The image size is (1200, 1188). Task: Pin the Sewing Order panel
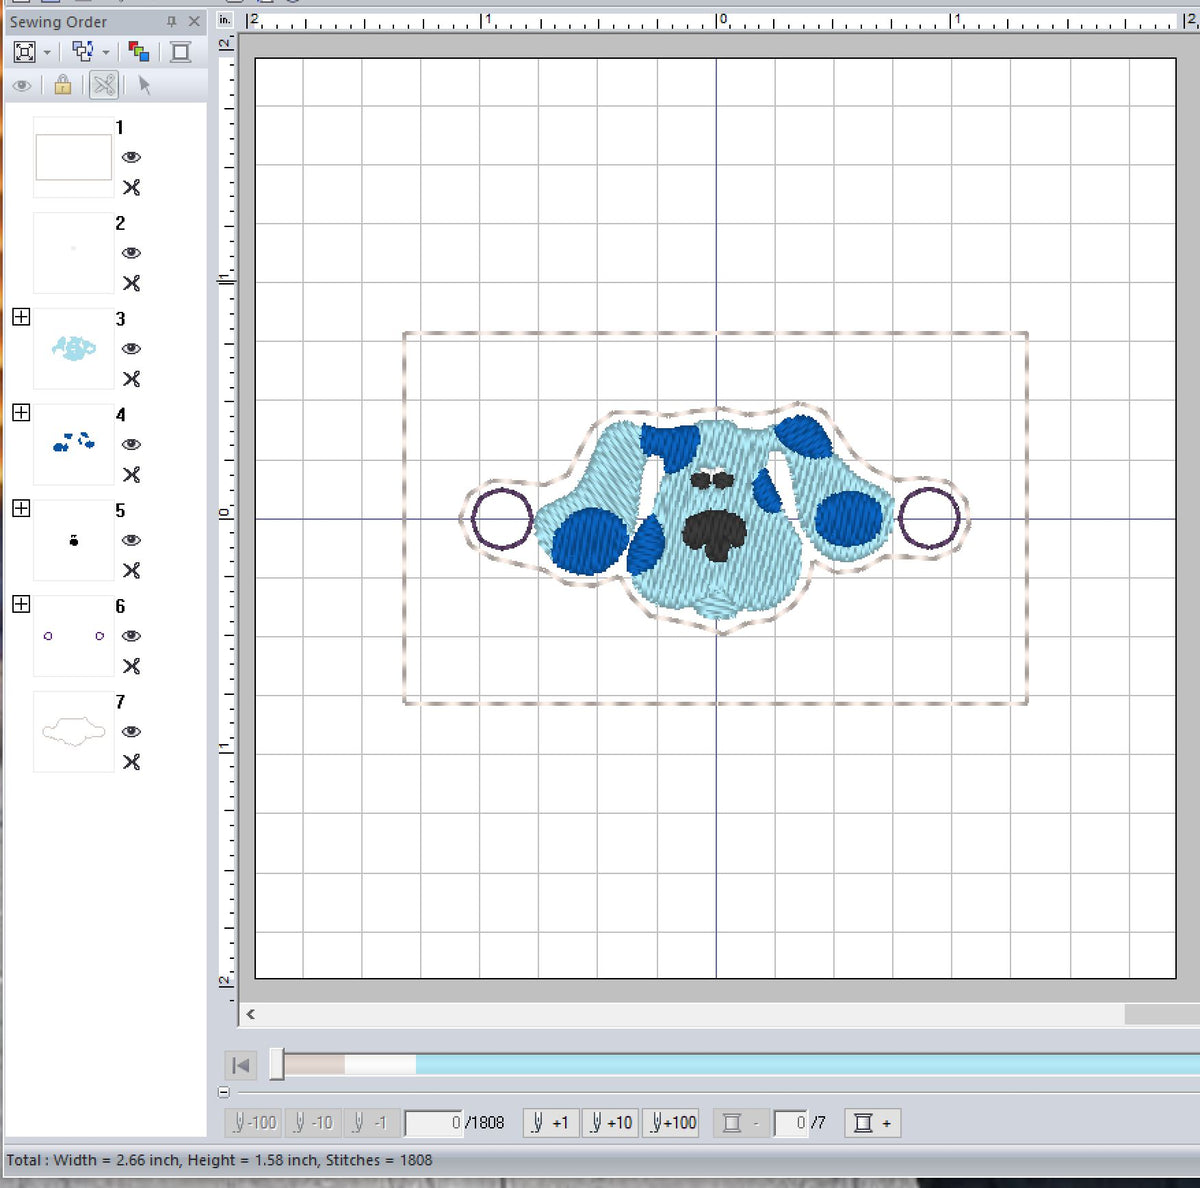pos(171,21)
